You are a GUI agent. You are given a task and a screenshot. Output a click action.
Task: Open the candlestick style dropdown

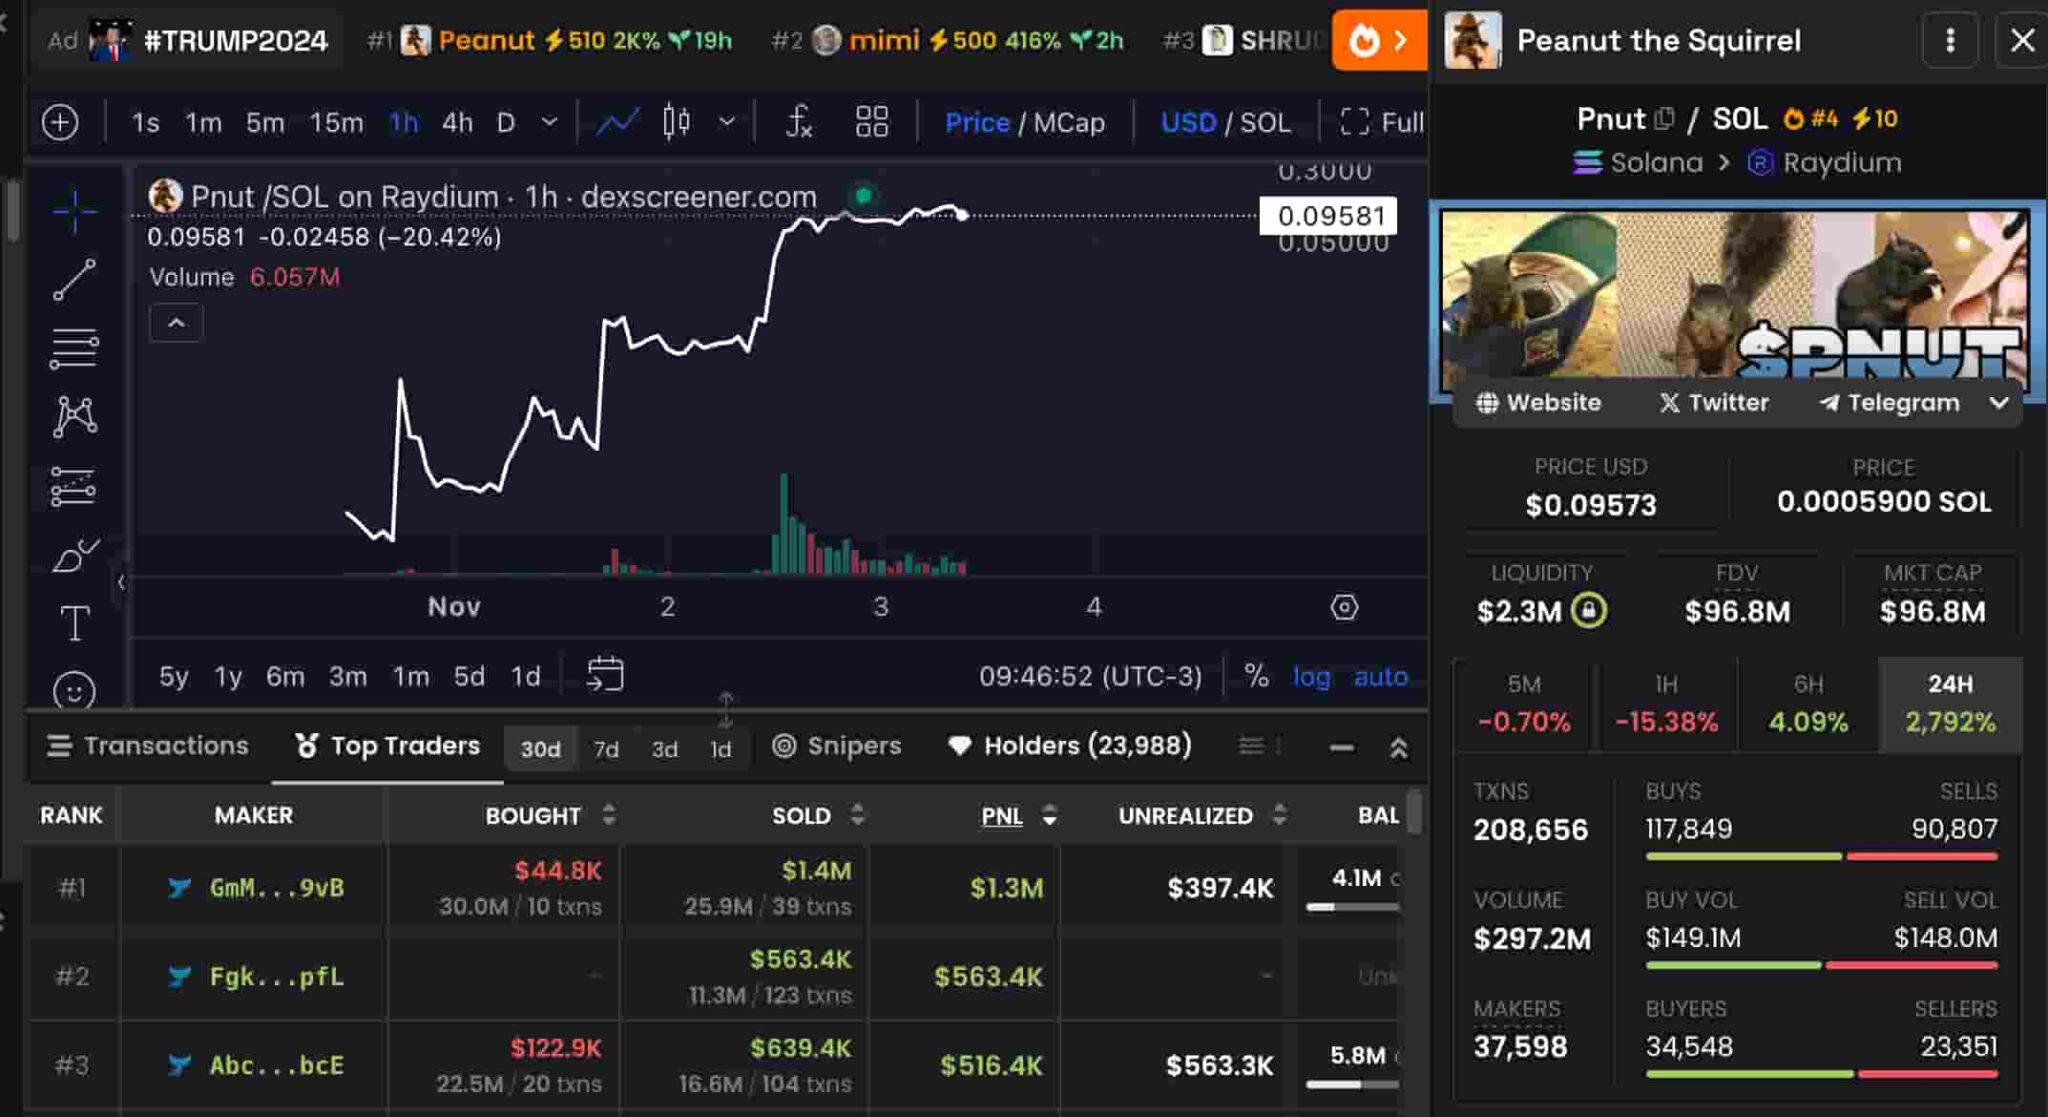tap(727, 122)
